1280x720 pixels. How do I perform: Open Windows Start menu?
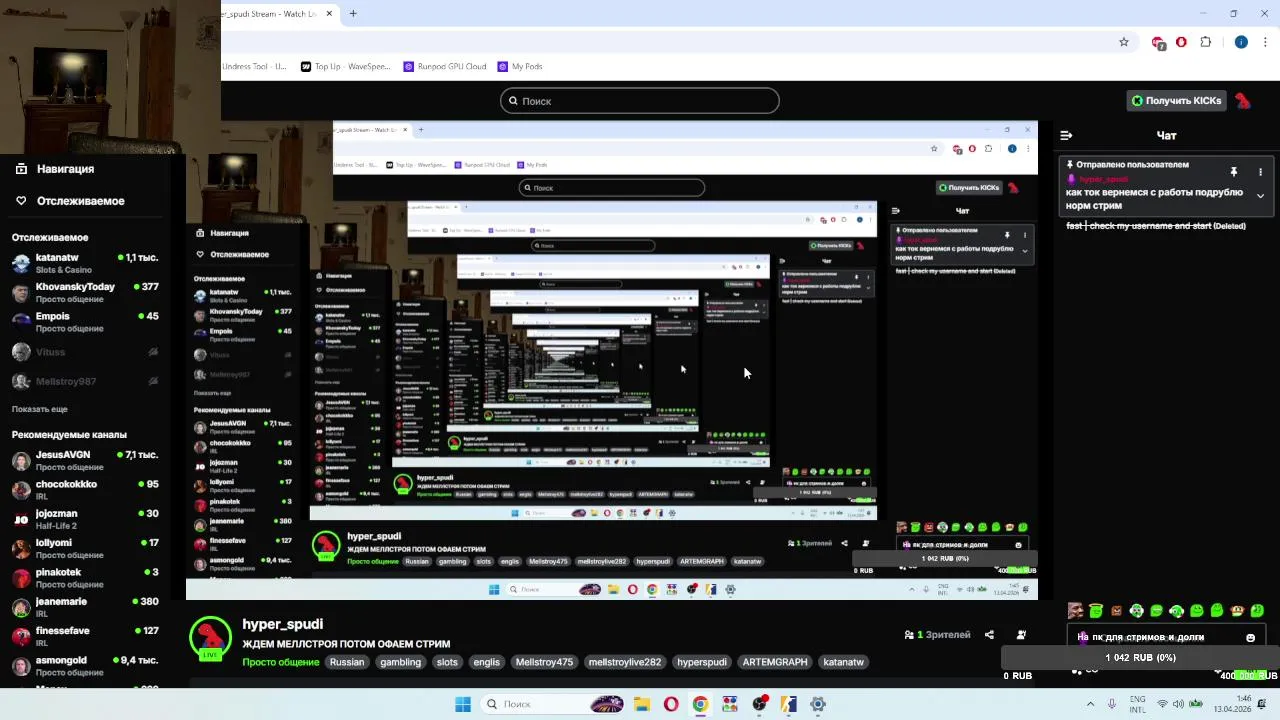(463, 704)
